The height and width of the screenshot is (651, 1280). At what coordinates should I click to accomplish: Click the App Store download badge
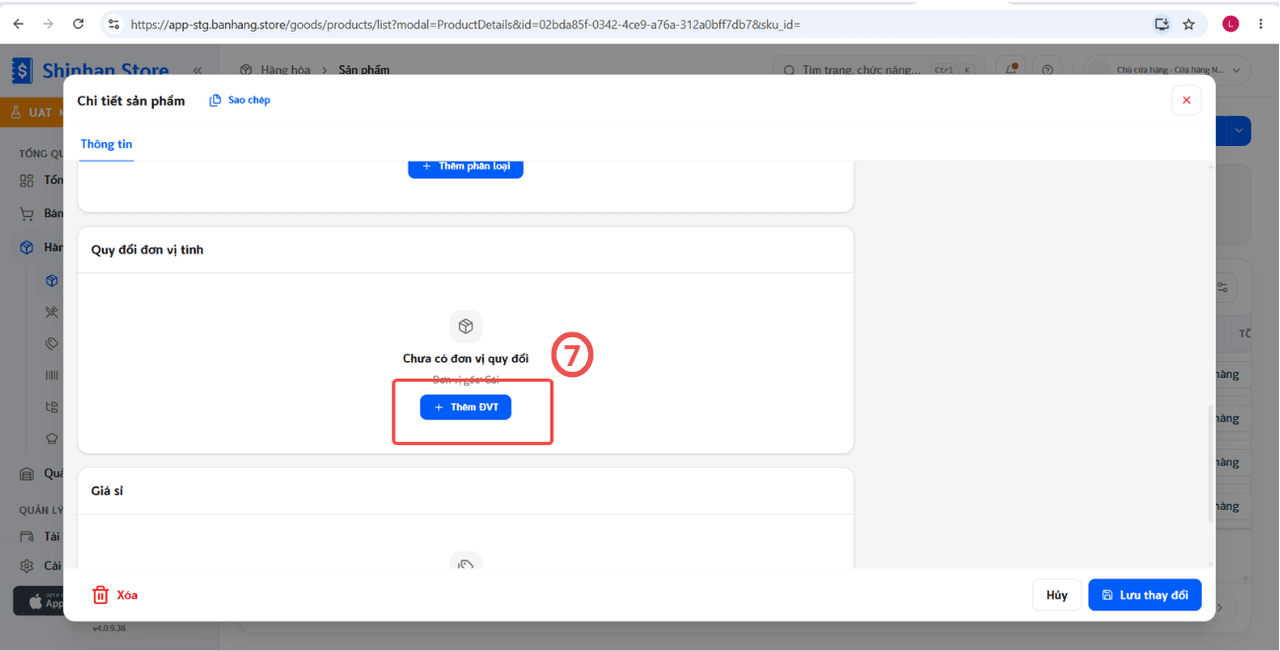(x=40, y=601)
